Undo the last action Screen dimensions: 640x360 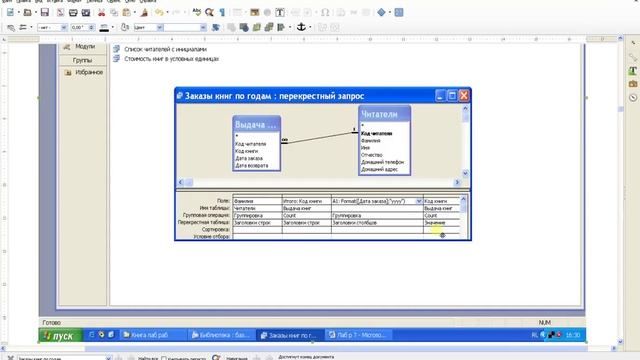point(159,13)
